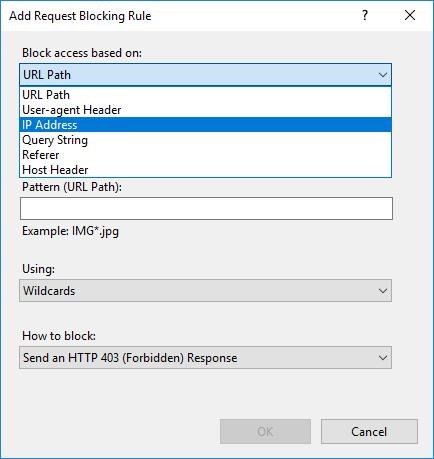434x459 pixels.
Task: Choose Referer in the dropdown list
Action: 205,155
